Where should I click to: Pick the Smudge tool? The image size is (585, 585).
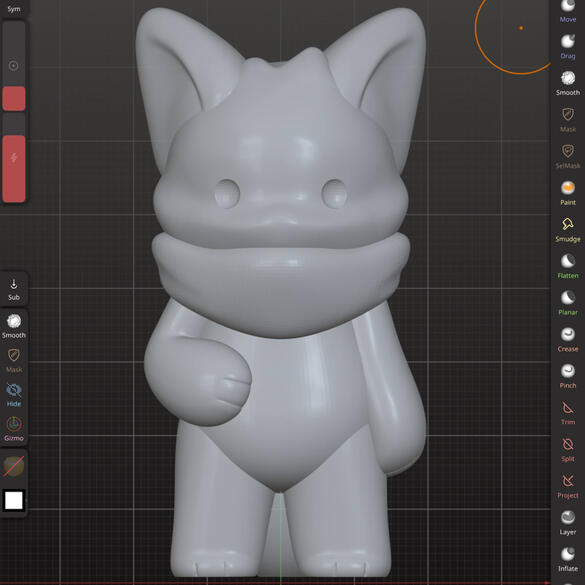coord(567,229)
